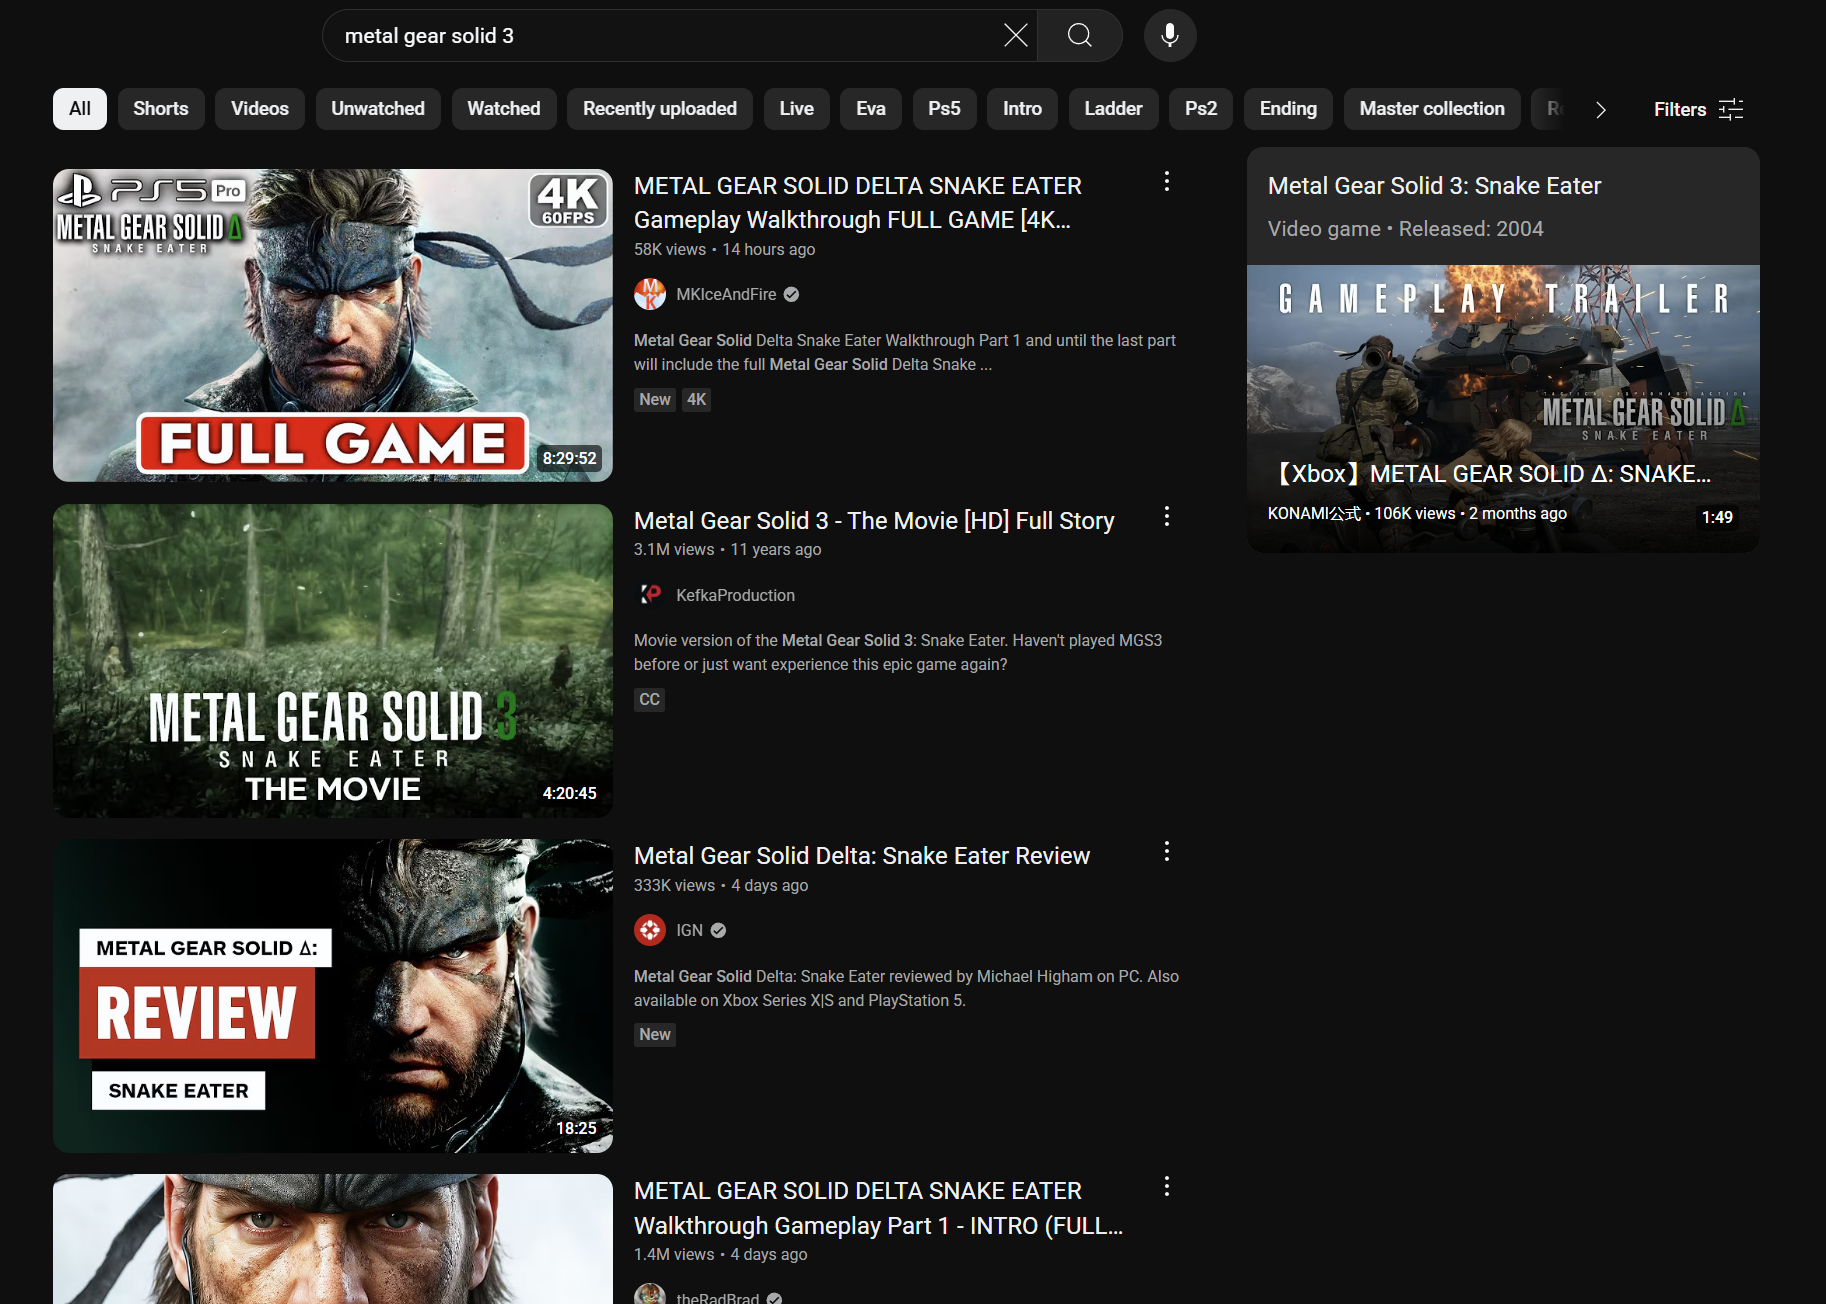The height and width of the screenshot is (1304, 1826).
Task: Open title 'METAL GEAR SOLID DELTA SNAKE EATER Gameplay Walkthrough FULL GAME'
Action: click(858, 203)
